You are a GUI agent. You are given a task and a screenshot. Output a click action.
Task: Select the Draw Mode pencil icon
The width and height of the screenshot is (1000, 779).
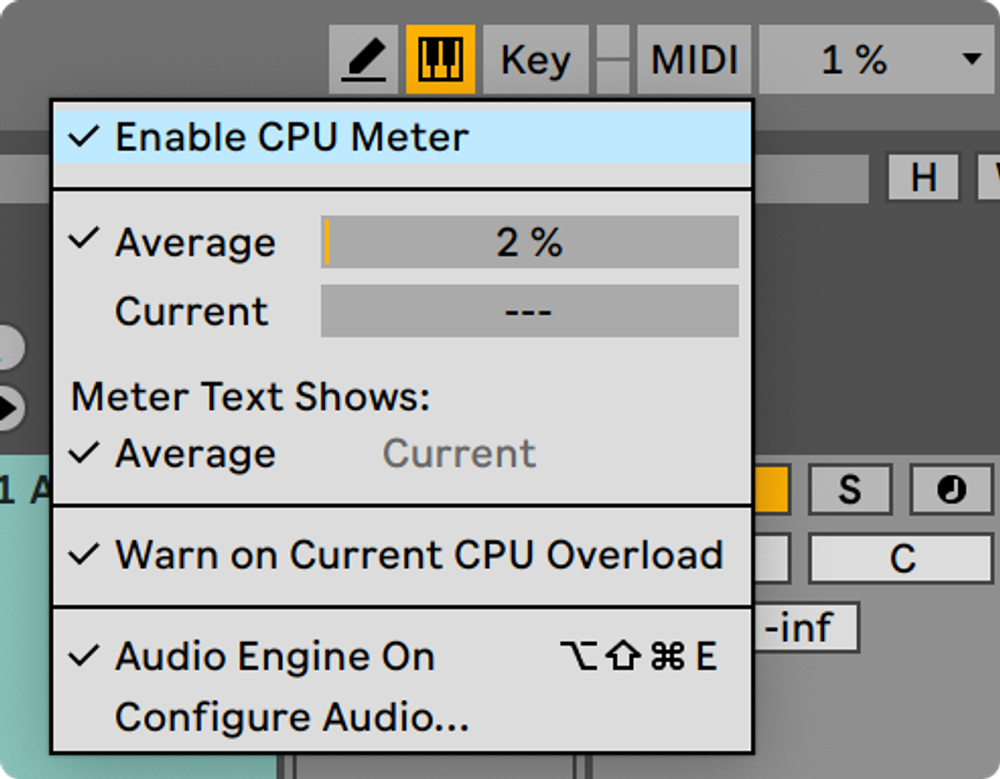[x=366, y=58]
